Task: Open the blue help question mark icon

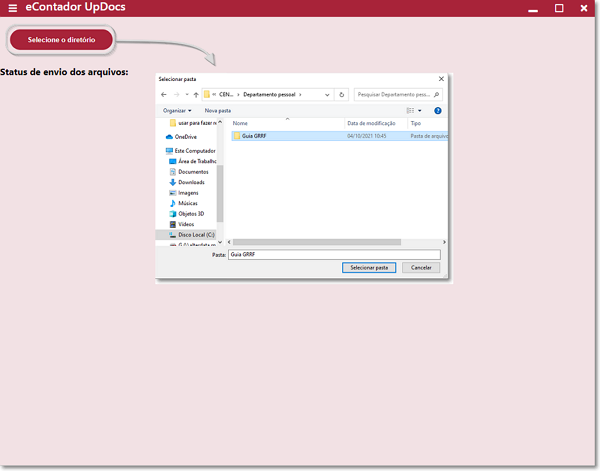Action: (438, 111)
